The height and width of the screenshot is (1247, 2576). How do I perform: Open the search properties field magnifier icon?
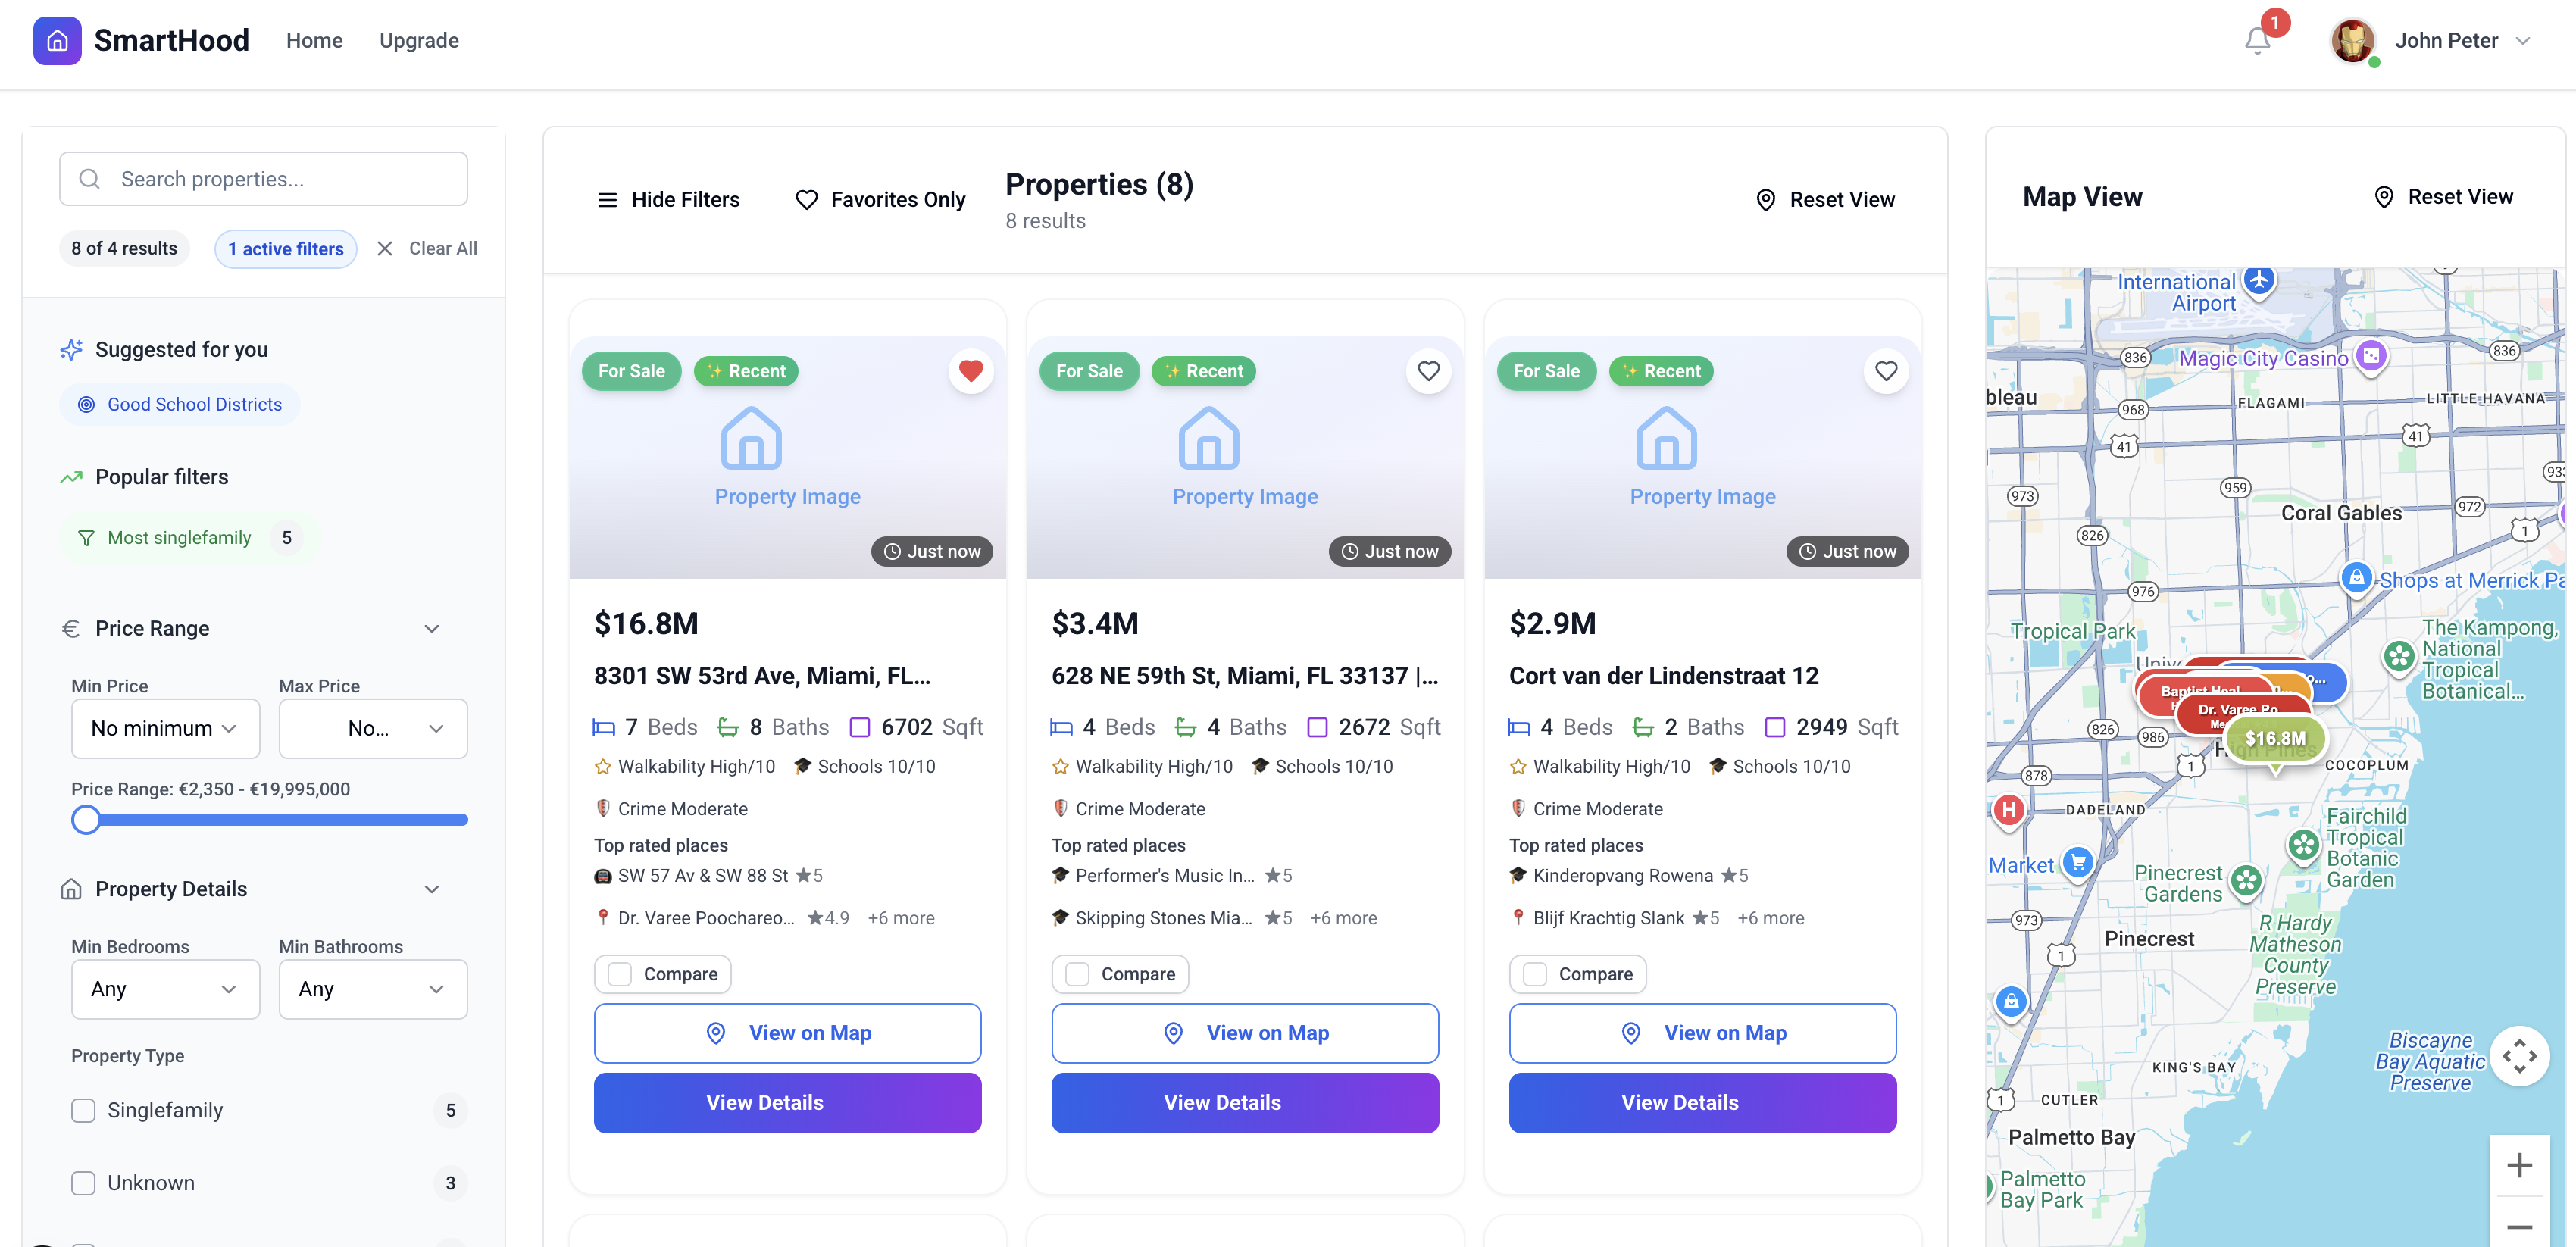(x=90, y=178)
